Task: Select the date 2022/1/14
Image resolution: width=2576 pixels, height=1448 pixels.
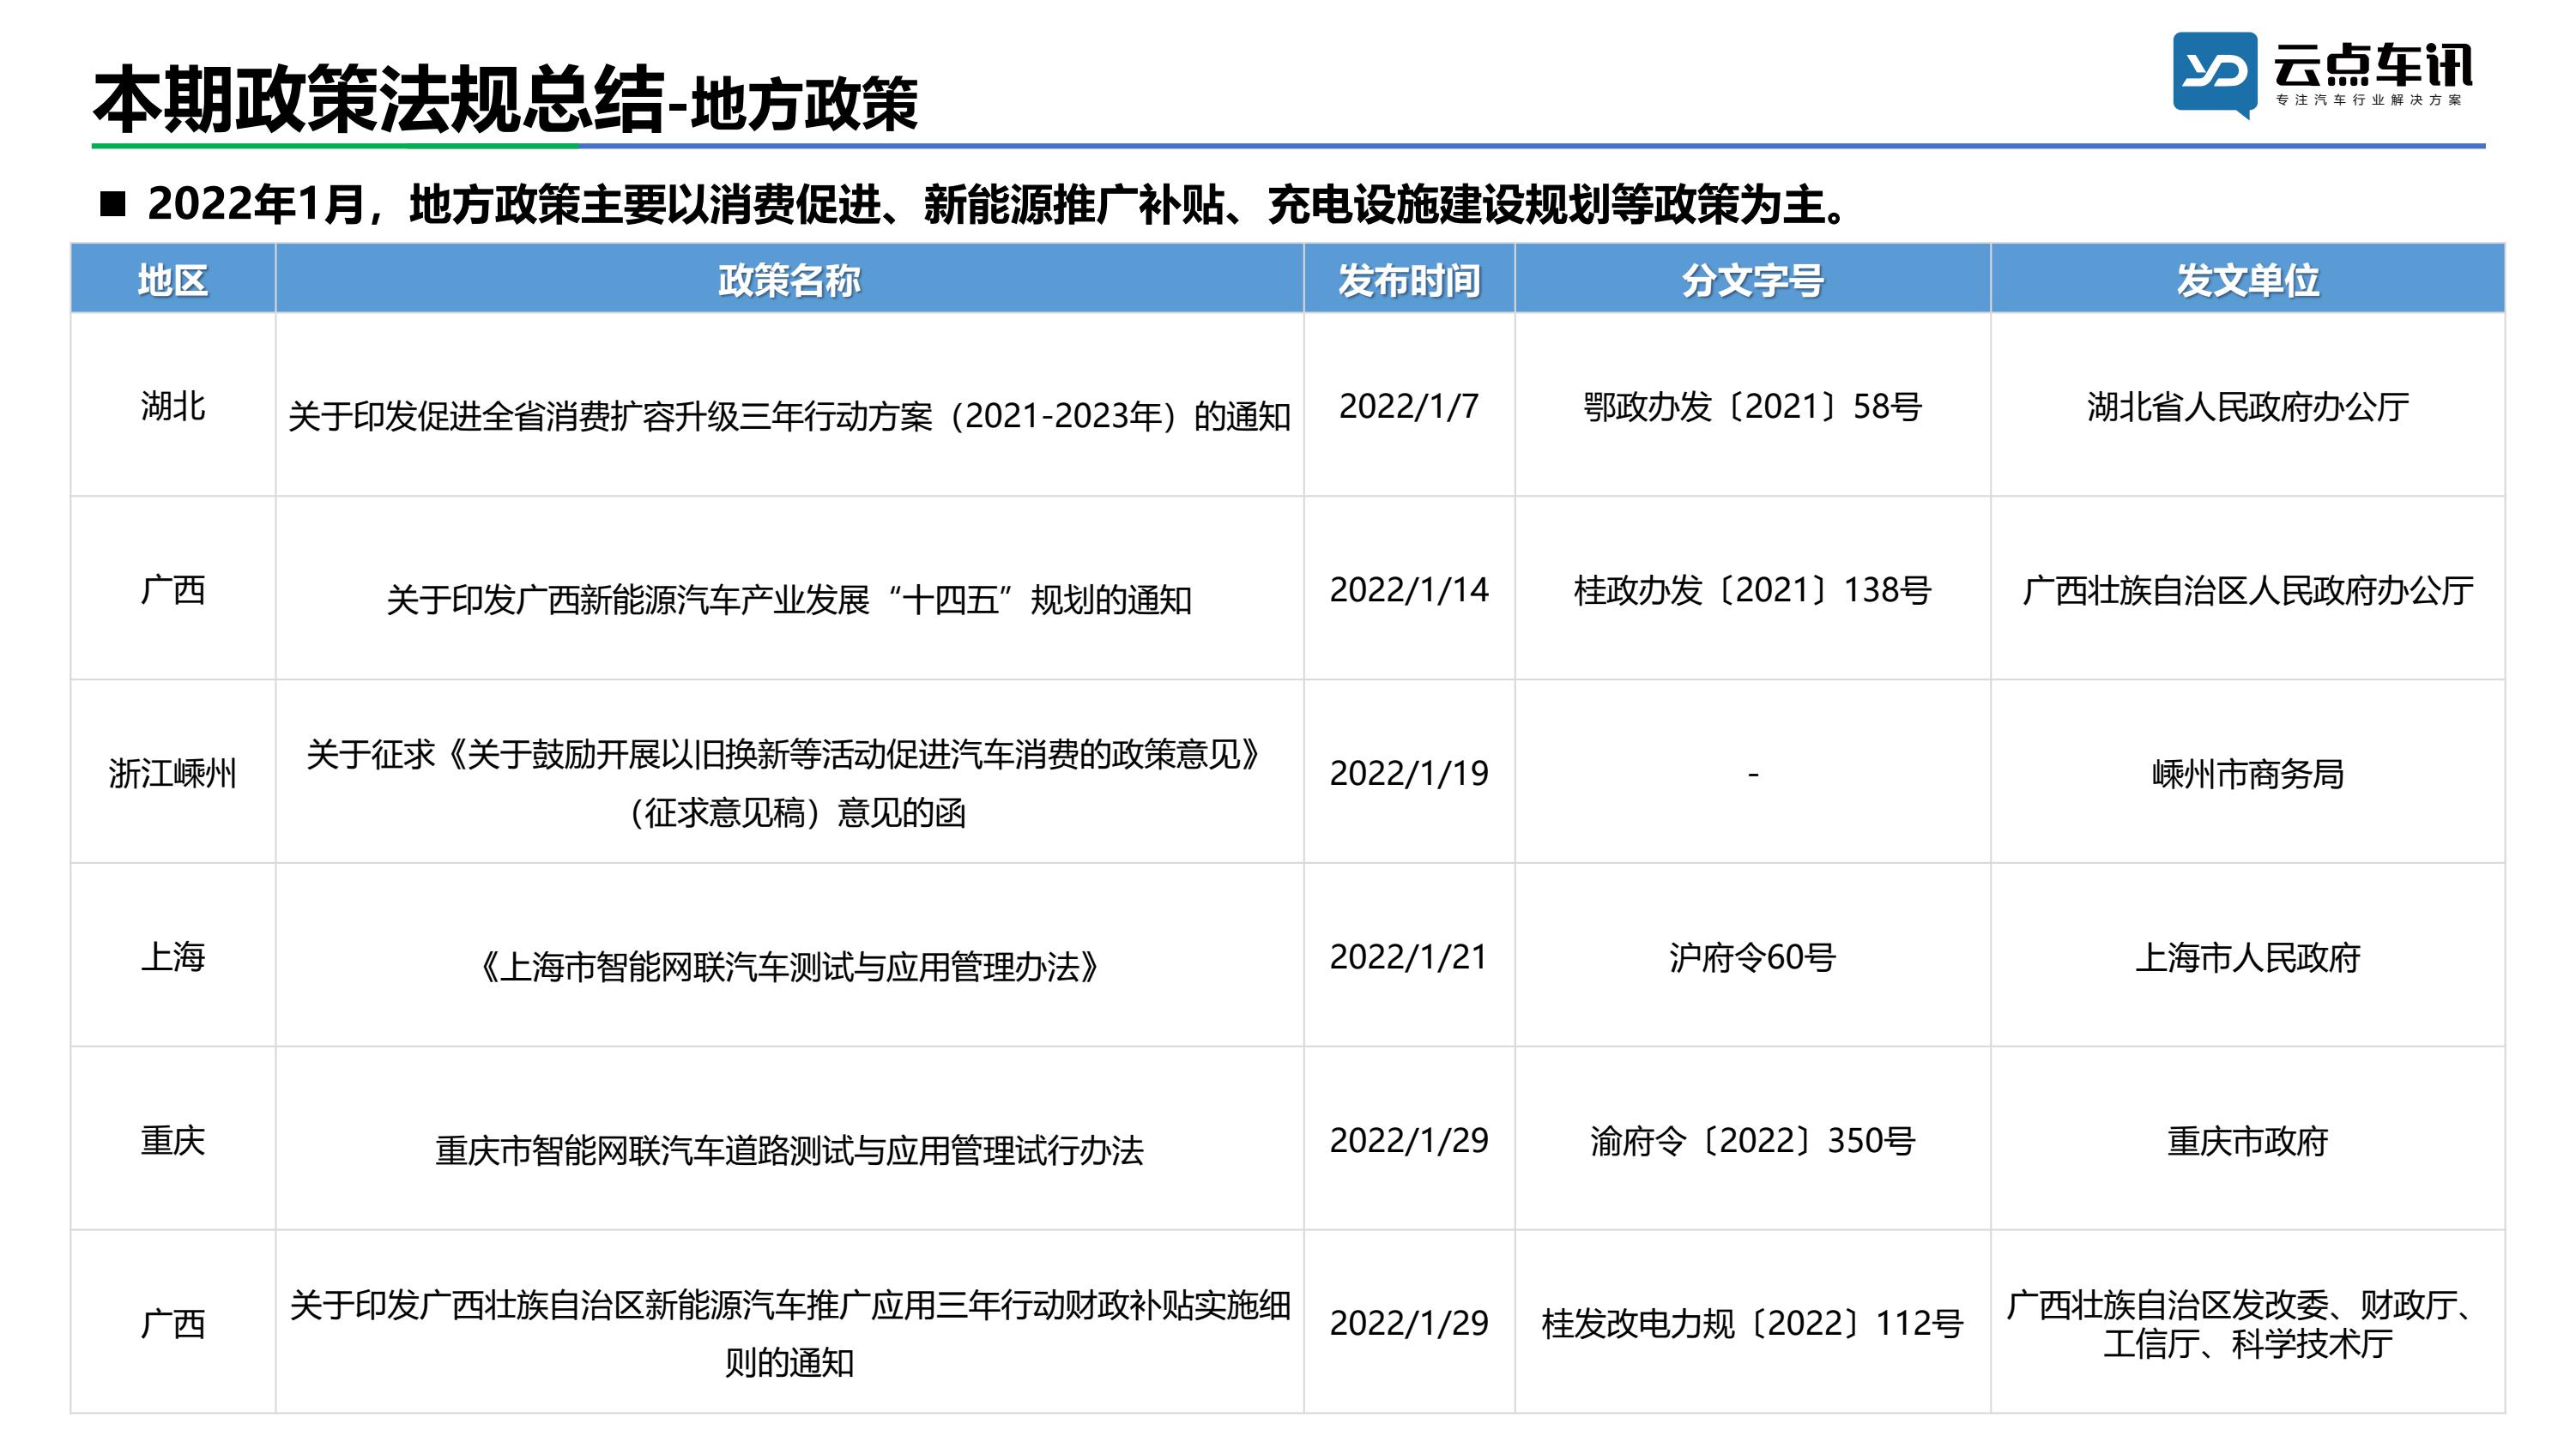Action: pyautogui.click(x=1409, y=590)
